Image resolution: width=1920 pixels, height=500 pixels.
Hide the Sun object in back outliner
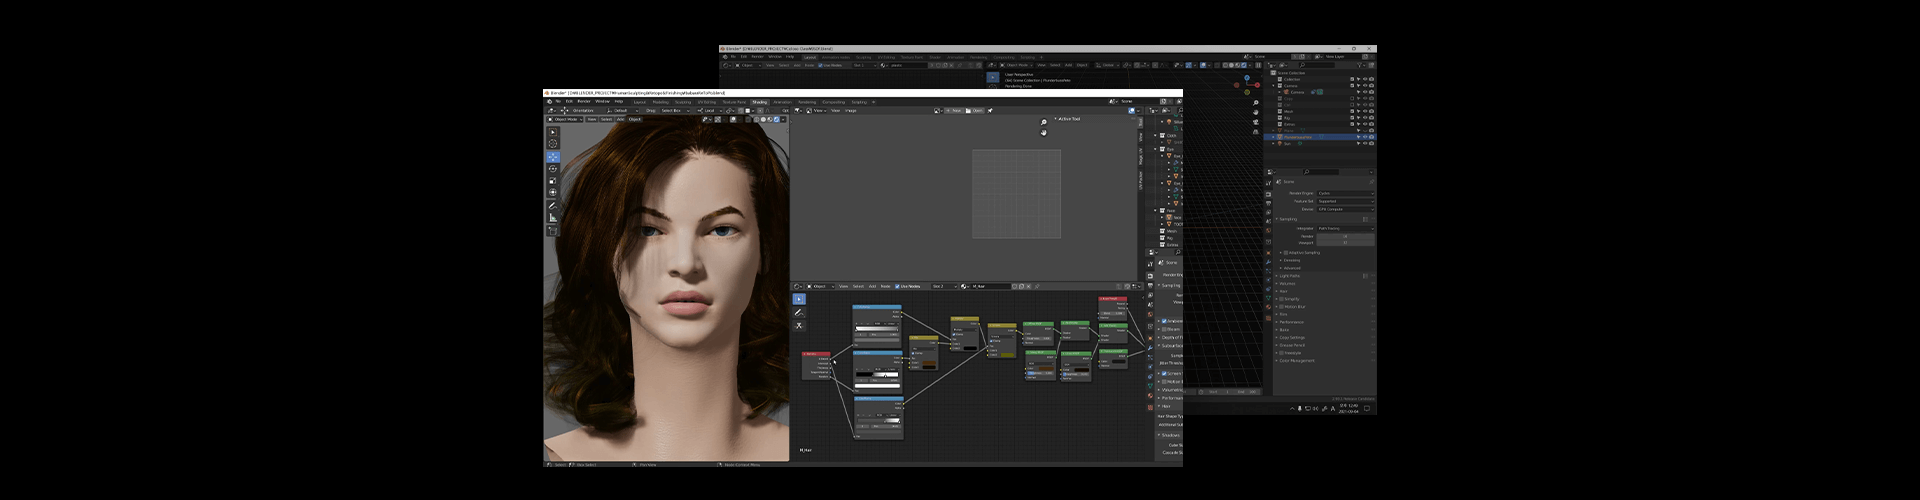pos(1365,143)
